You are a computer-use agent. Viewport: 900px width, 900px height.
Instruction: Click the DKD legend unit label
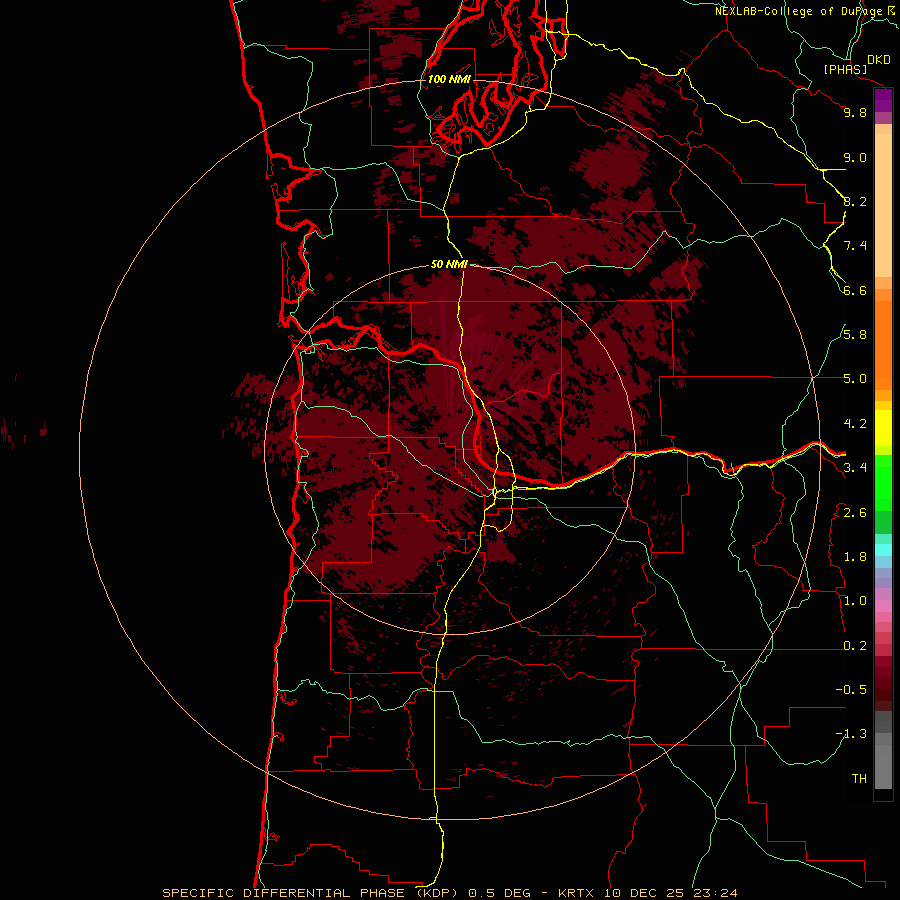tap(879, 60)
